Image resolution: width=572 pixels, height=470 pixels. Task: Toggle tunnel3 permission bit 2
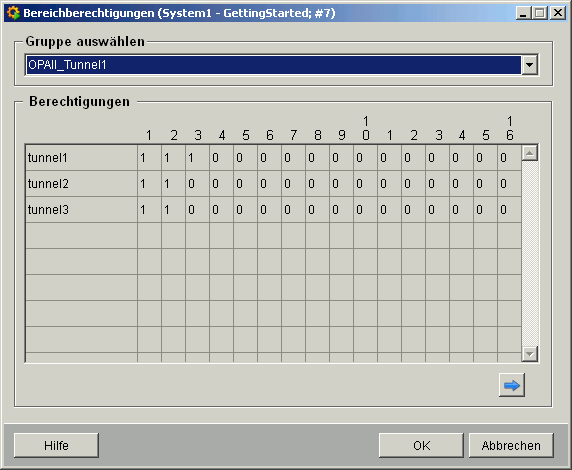(x=173, y=209)
